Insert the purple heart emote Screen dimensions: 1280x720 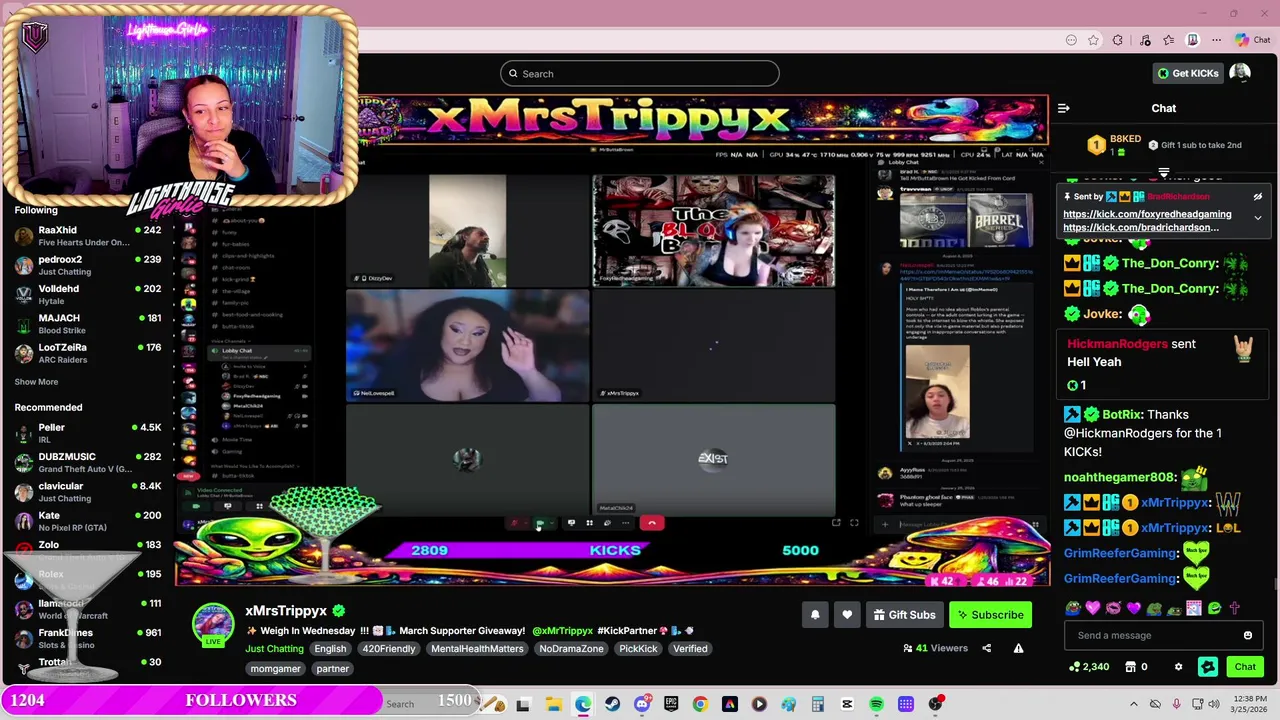1133,608
